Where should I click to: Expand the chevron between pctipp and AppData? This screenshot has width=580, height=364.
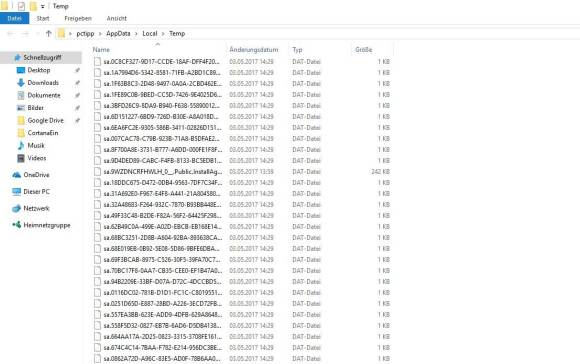click(100, 34)
